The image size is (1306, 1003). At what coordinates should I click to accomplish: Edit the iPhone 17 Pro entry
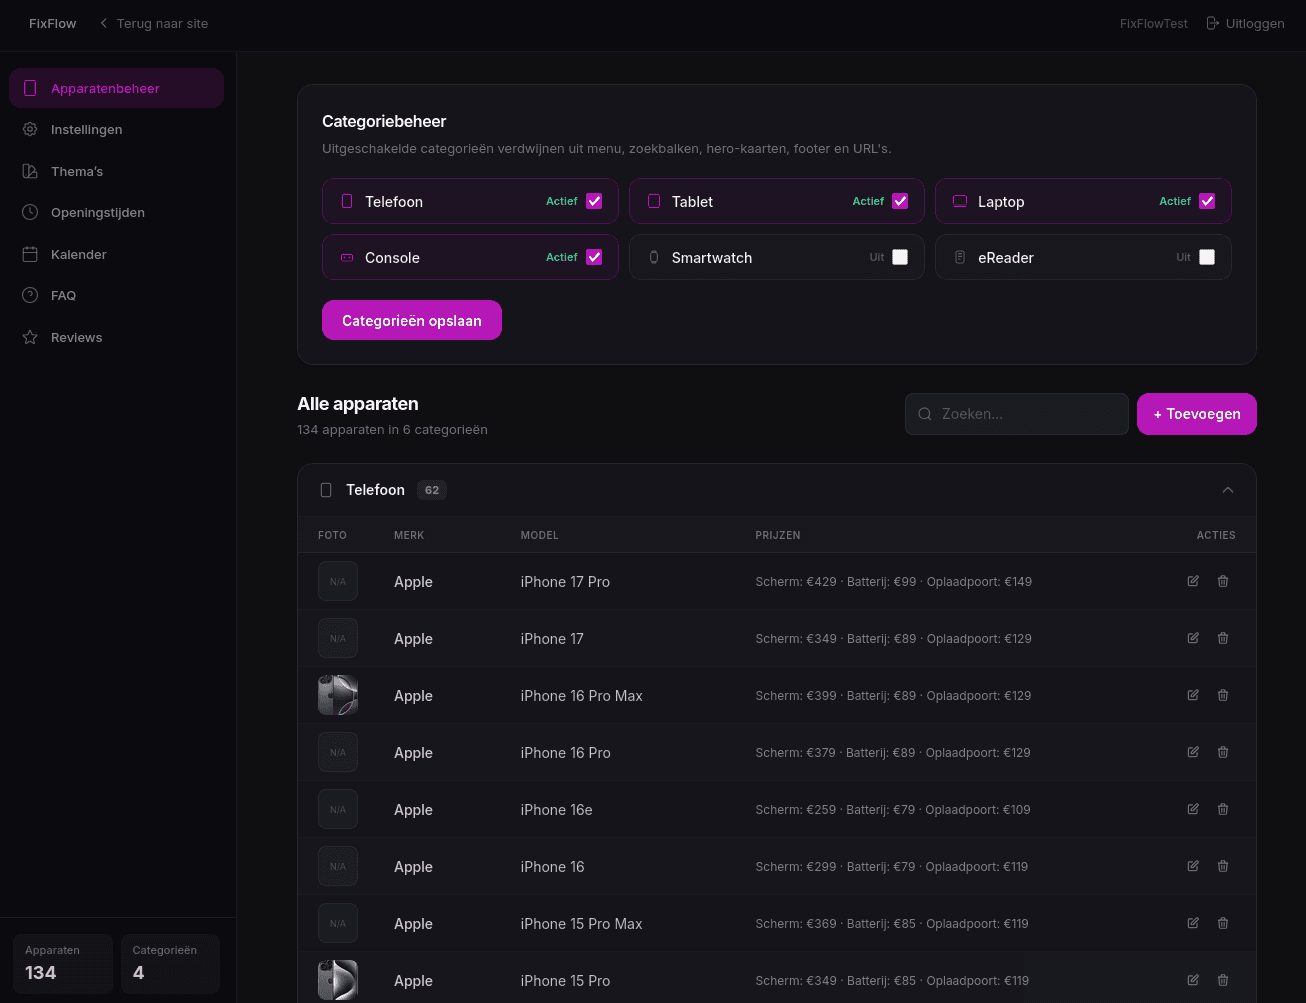tap(1193, 581)
